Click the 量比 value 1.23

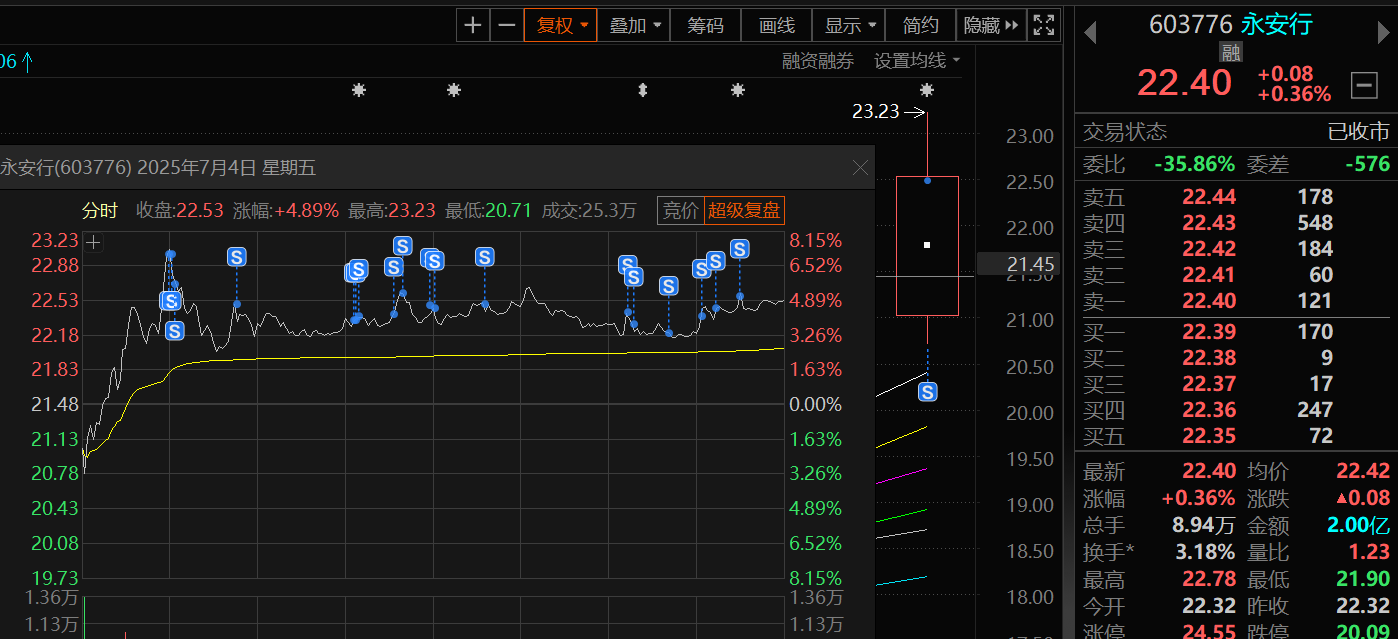pyautogui.click(x=1369, y=552)
